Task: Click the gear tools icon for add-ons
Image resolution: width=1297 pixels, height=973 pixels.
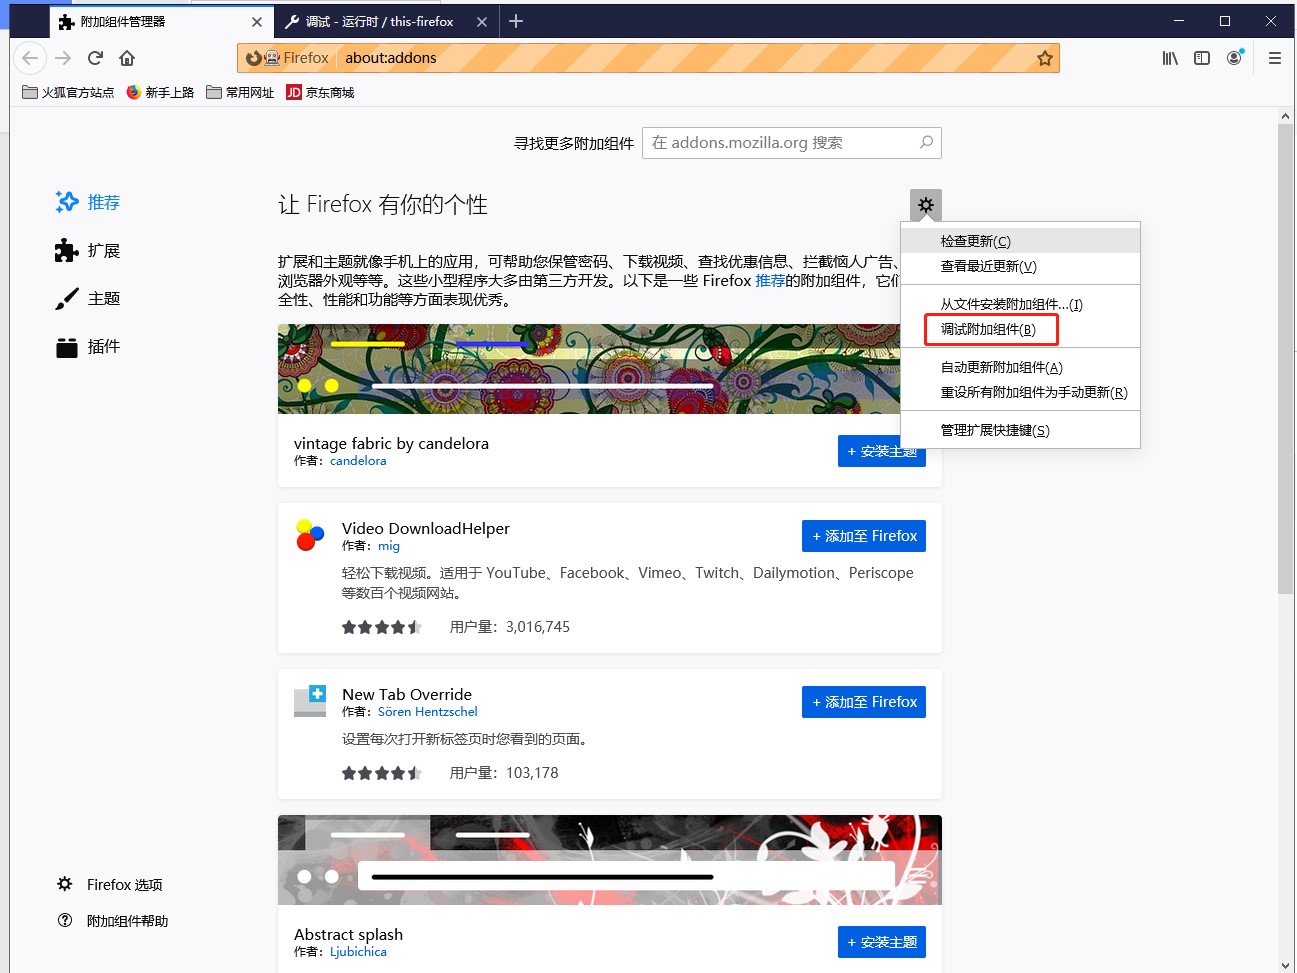Action: click(x=926, y=205)
